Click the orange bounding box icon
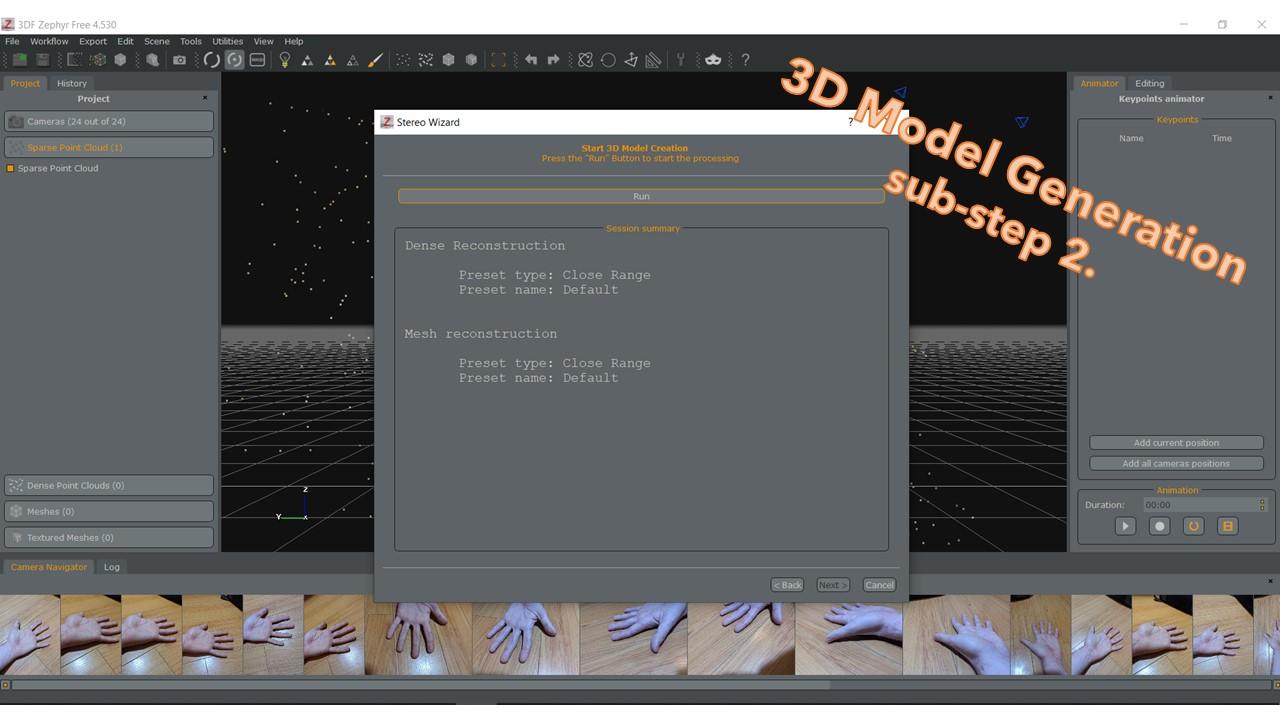 [498, 60]
